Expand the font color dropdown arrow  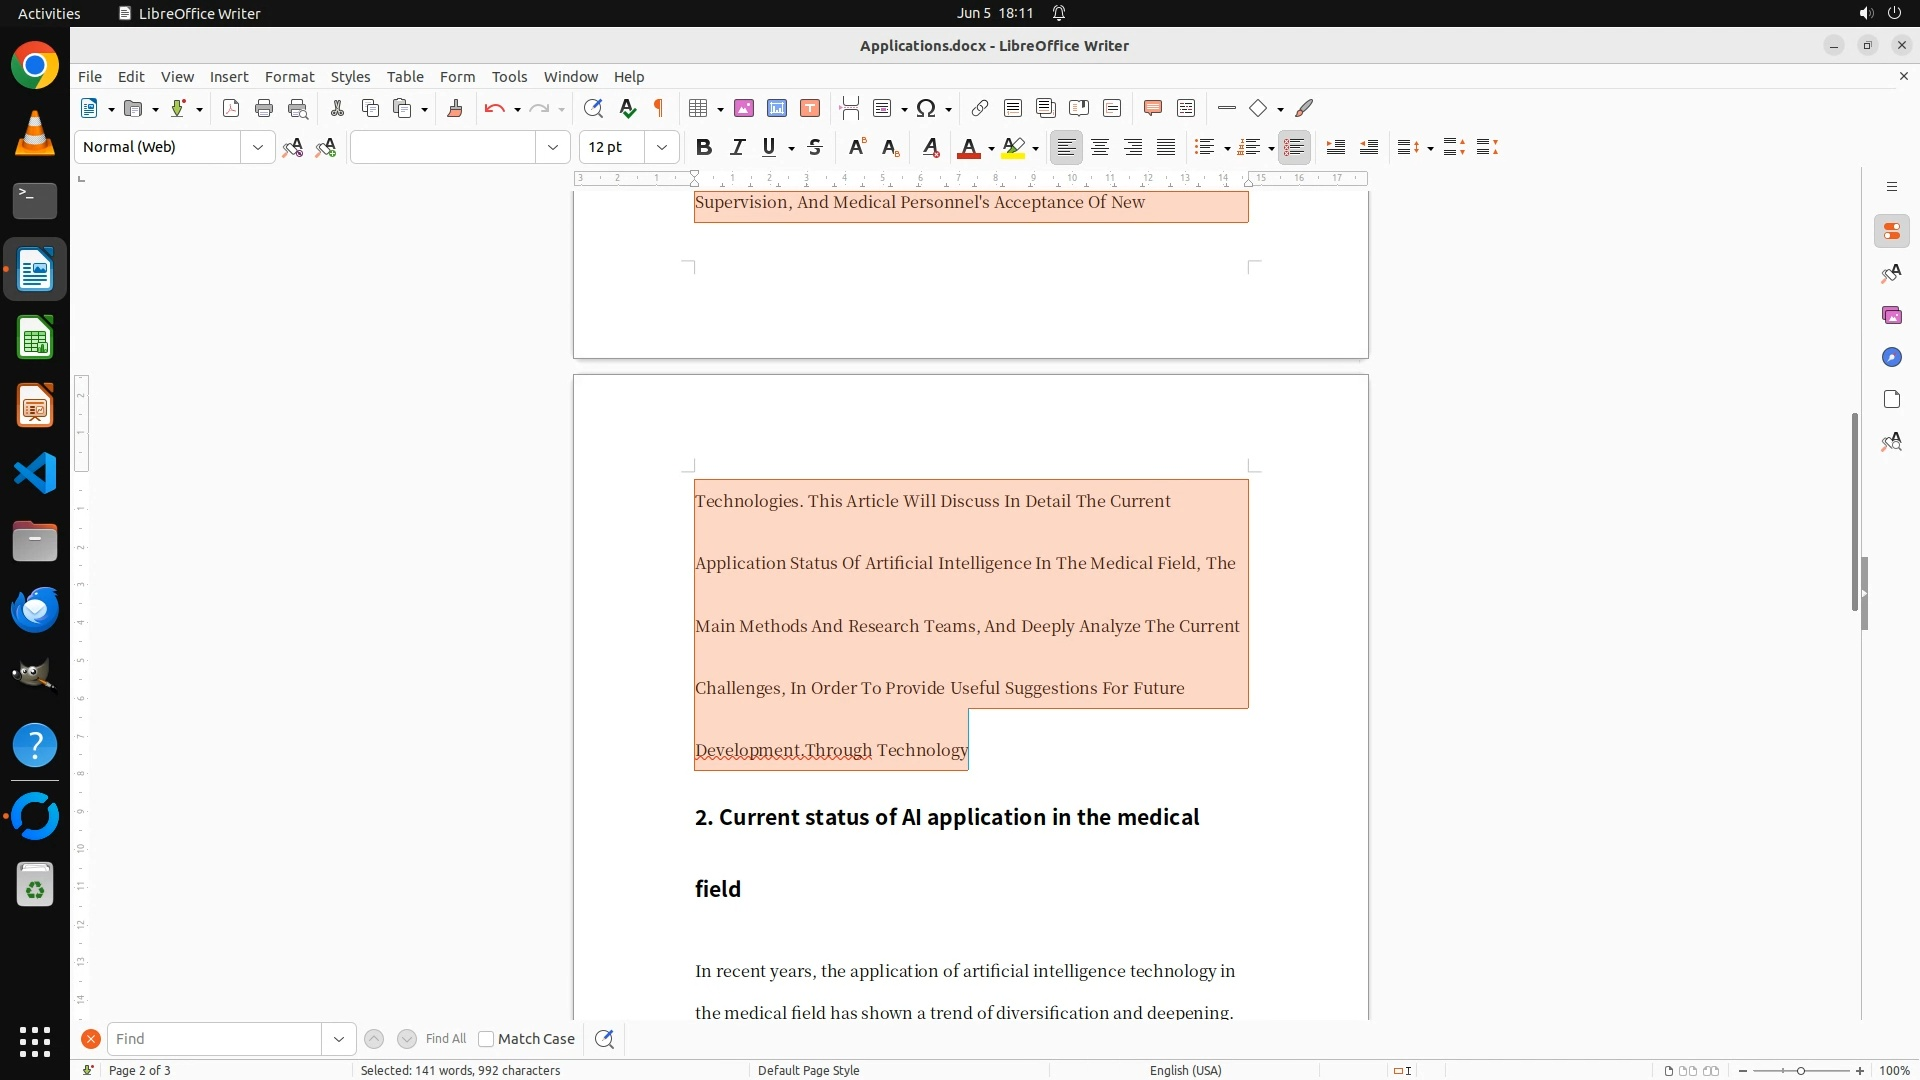991,148
